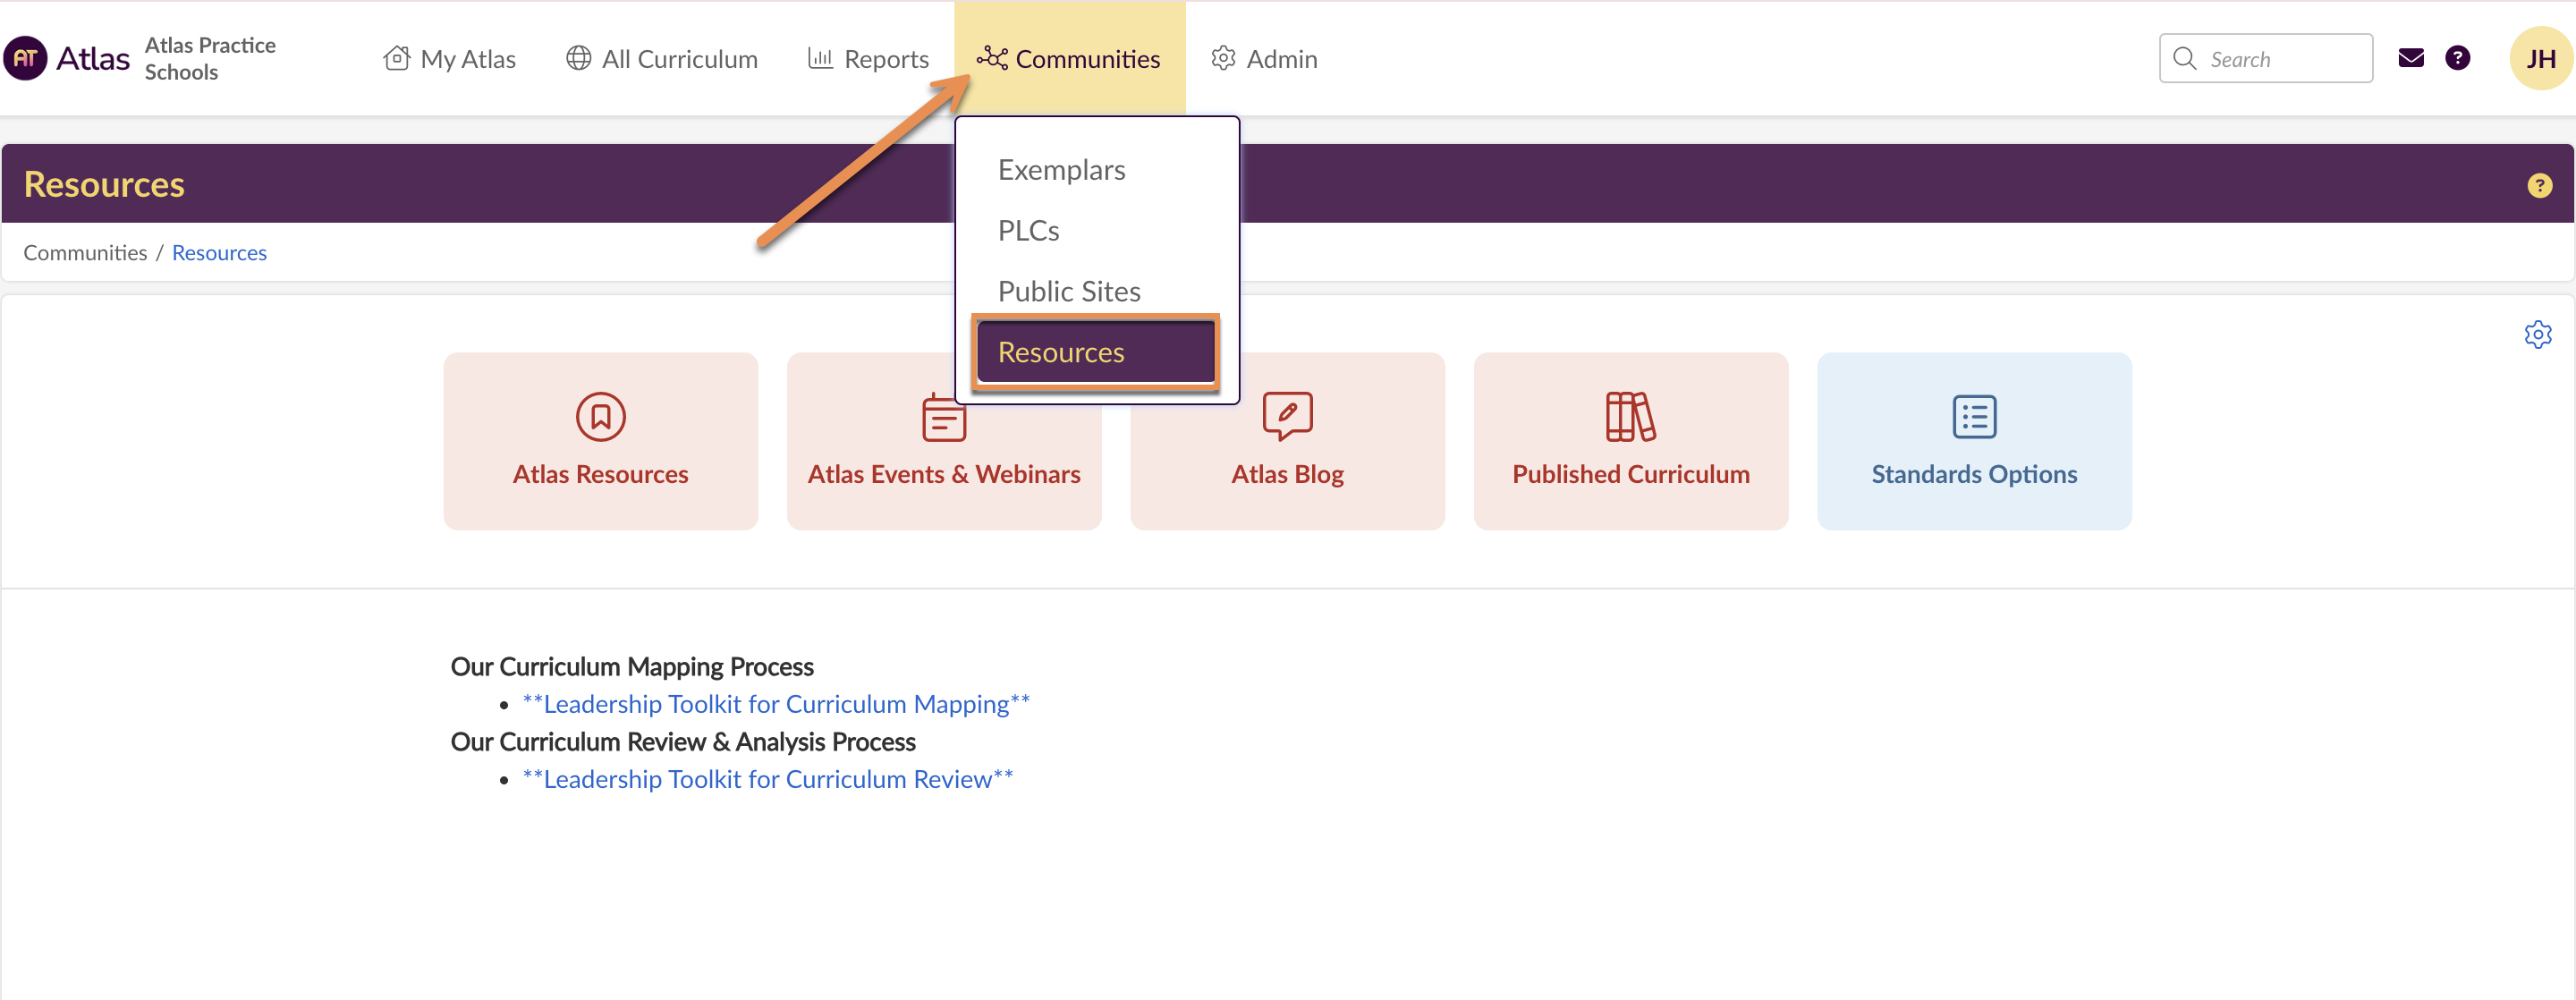Click the help question mark in top navigation

click(2457, 58)
